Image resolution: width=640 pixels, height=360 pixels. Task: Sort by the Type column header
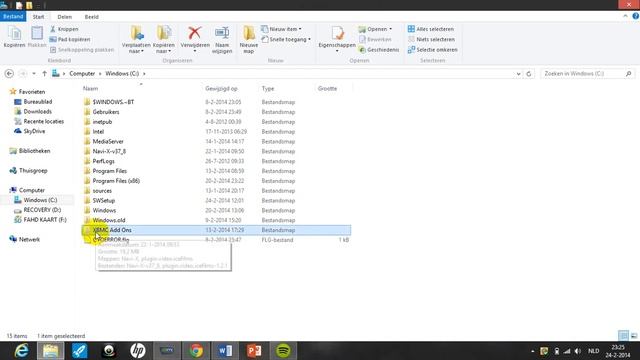point(268,88)
